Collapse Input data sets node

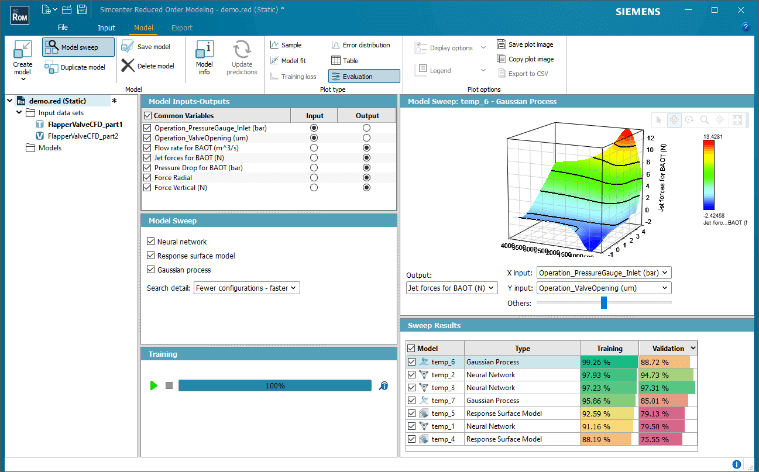coord(19,112)
